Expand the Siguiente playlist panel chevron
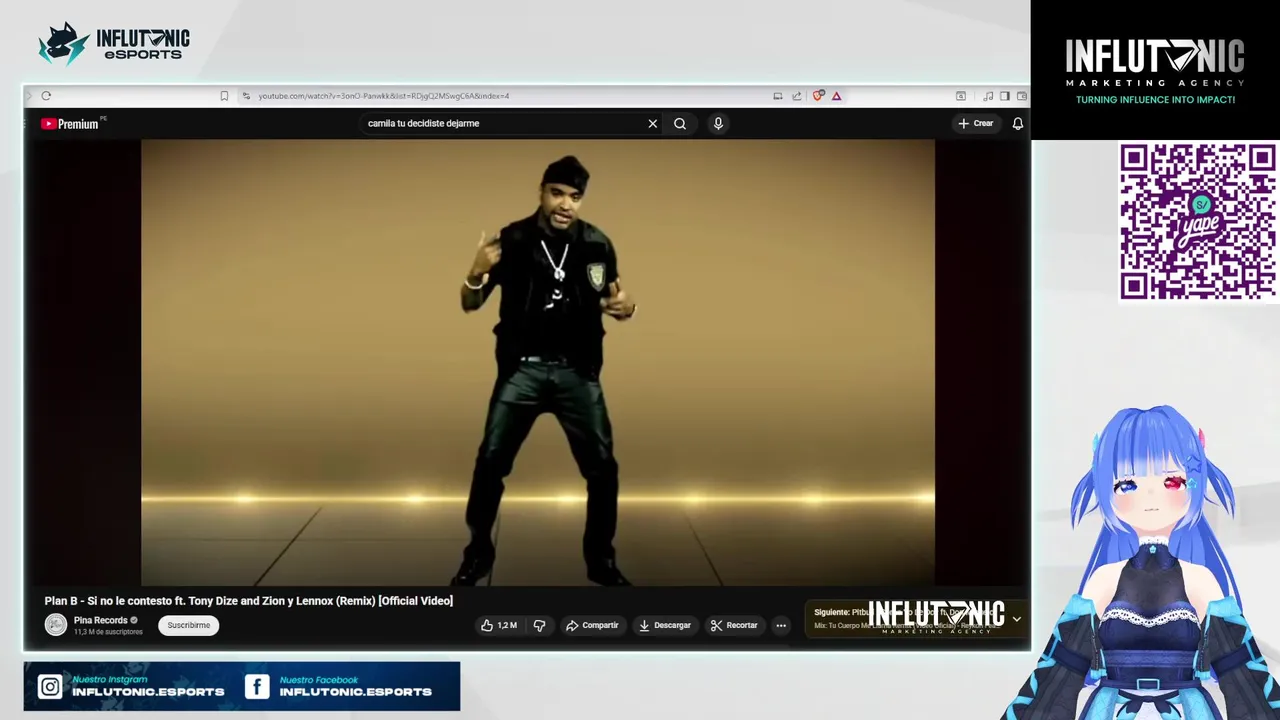Image resolution: width=1280 pixels, height=720 pixels. (x=1016, y=619)
